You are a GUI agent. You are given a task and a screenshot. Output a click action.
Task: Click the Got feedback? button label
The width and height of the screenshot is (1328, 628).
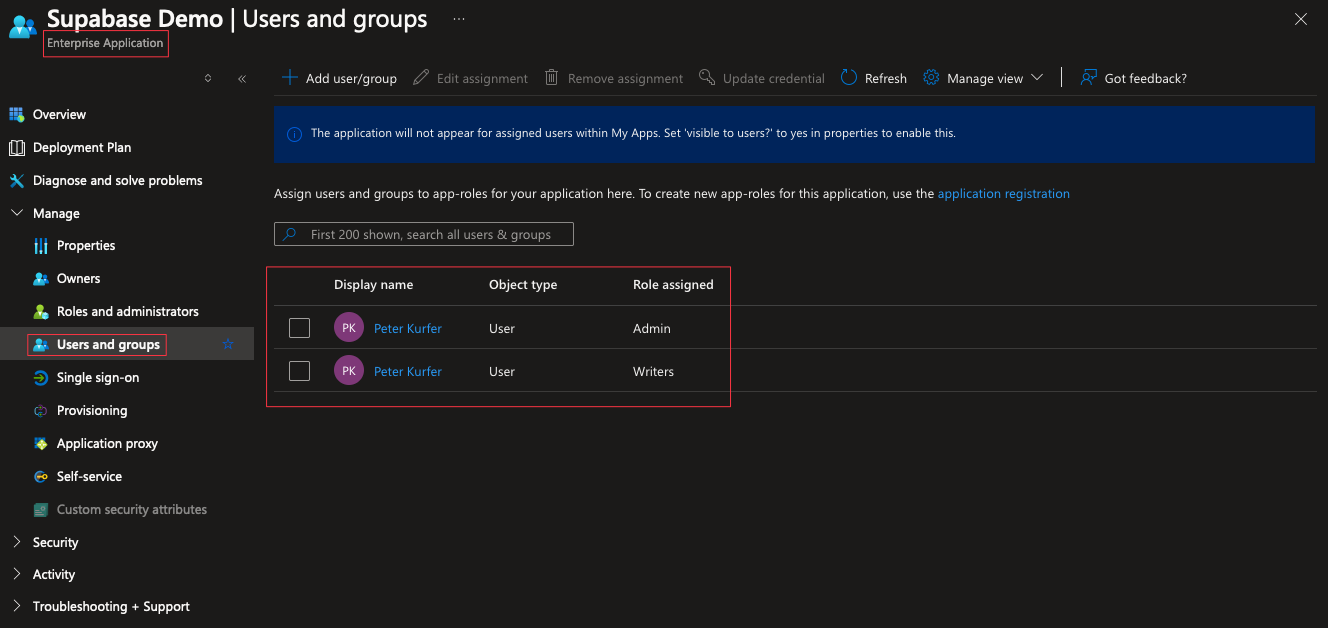coord(1146,78)
